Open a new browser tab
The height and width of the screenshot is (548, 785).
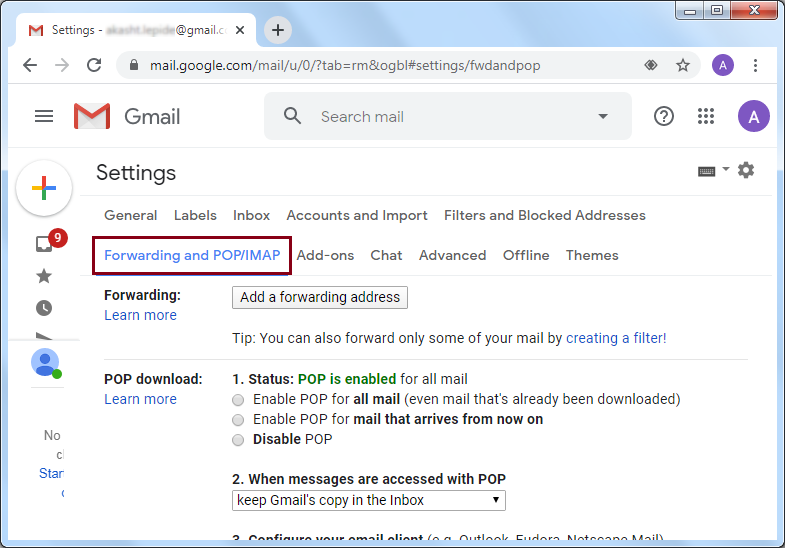278,30
